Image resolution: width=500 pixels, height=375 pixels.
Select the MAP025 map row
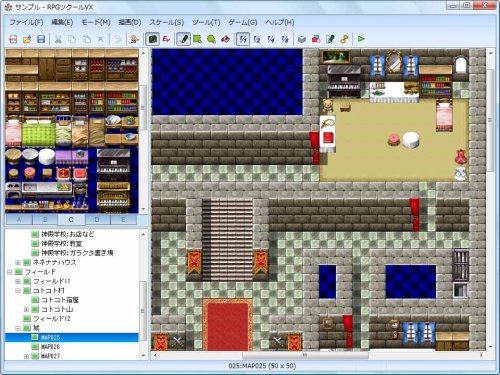click(72, 337)
